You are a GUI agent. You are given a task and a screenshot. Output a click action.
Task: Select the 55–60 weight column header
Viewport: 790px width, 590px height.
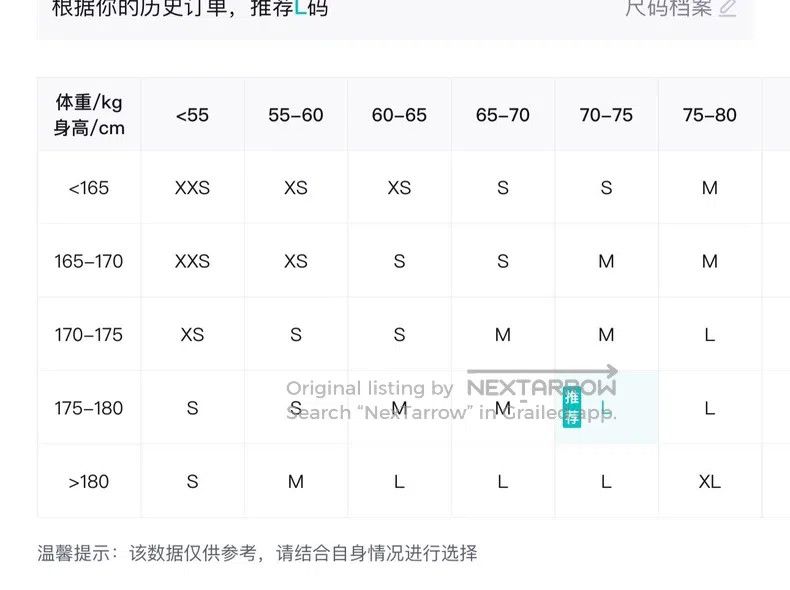296,115
